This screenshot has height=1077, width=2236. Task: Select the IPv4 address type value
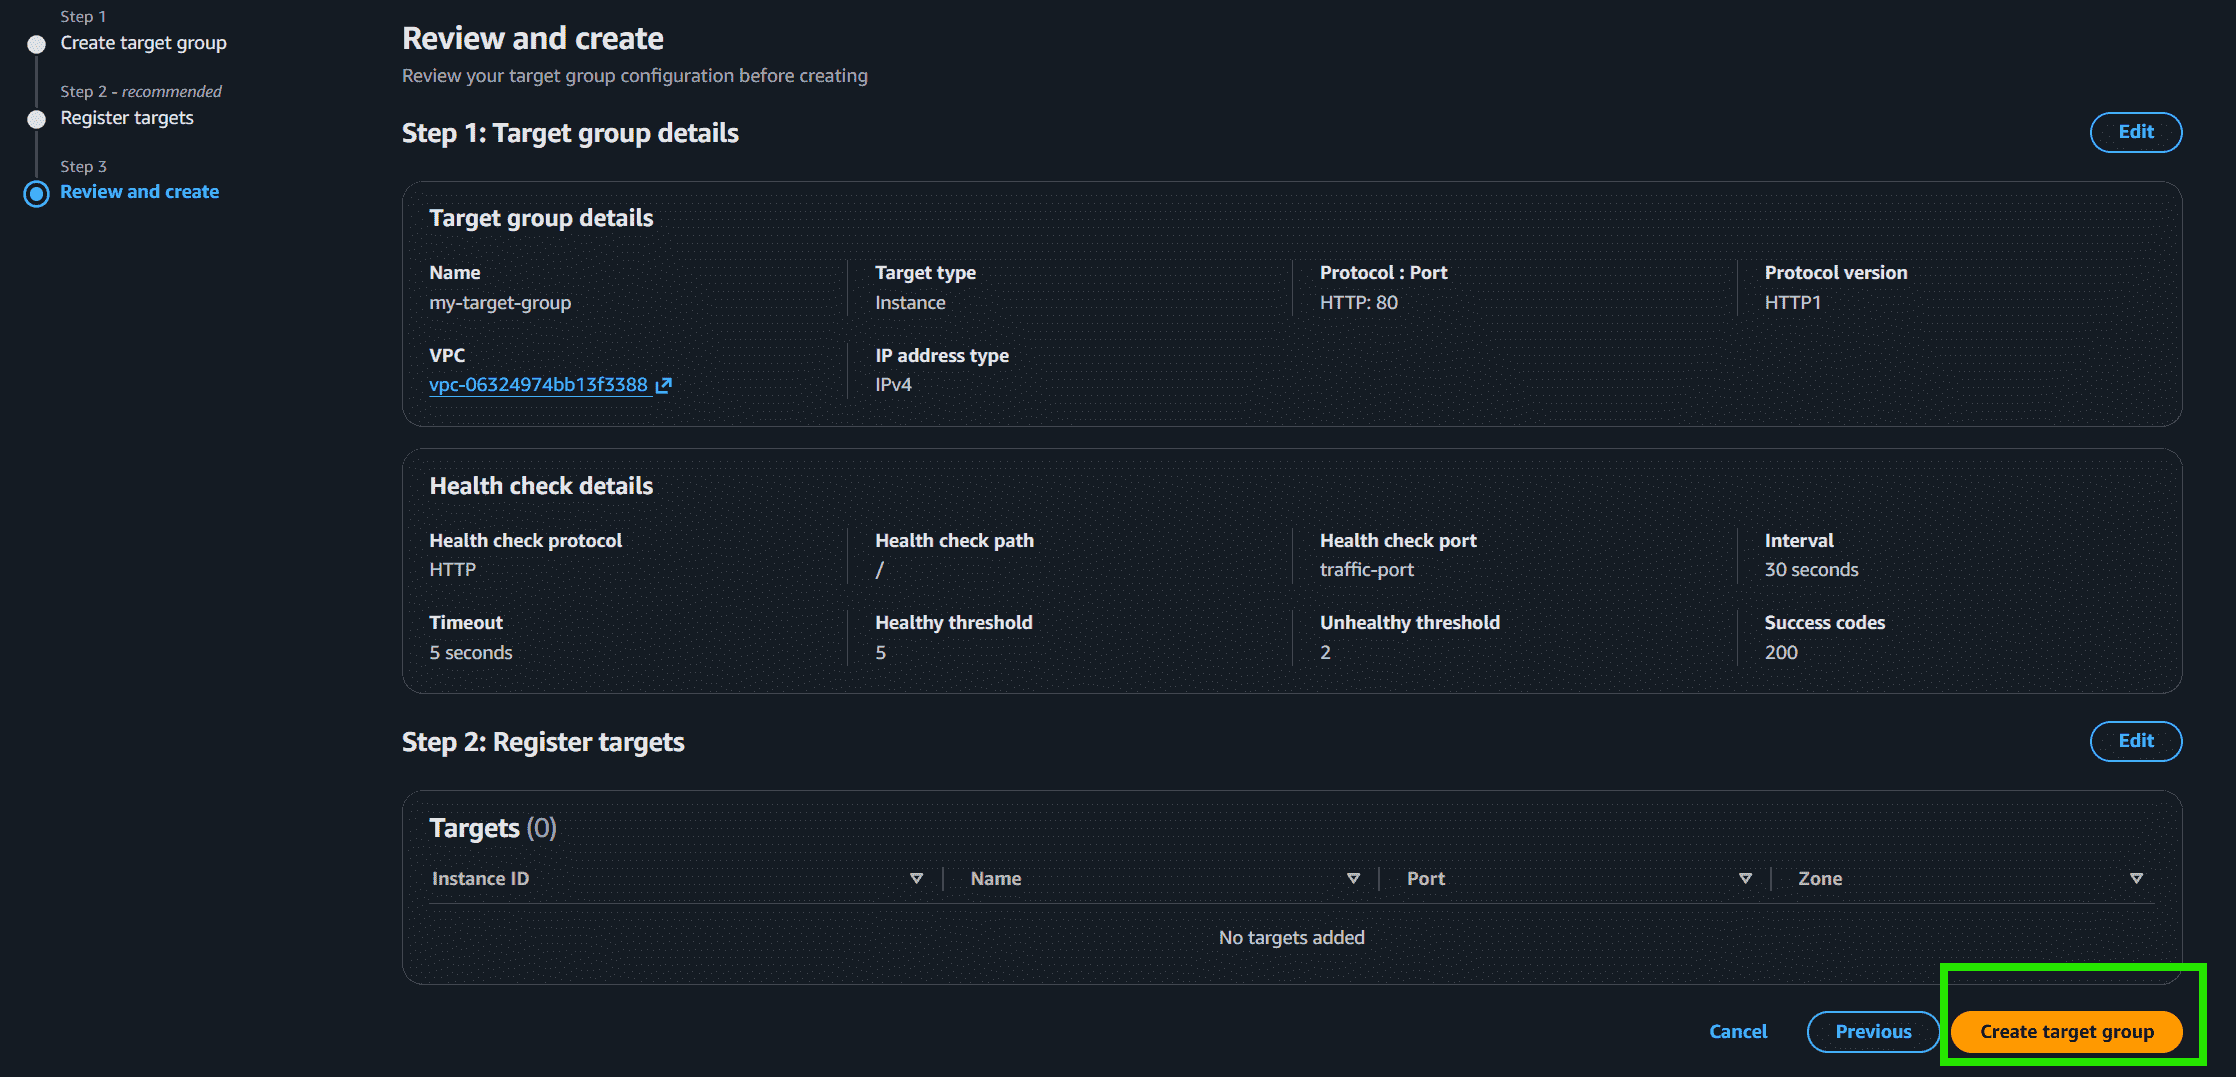pyautogui.click(x=893, y=385)
